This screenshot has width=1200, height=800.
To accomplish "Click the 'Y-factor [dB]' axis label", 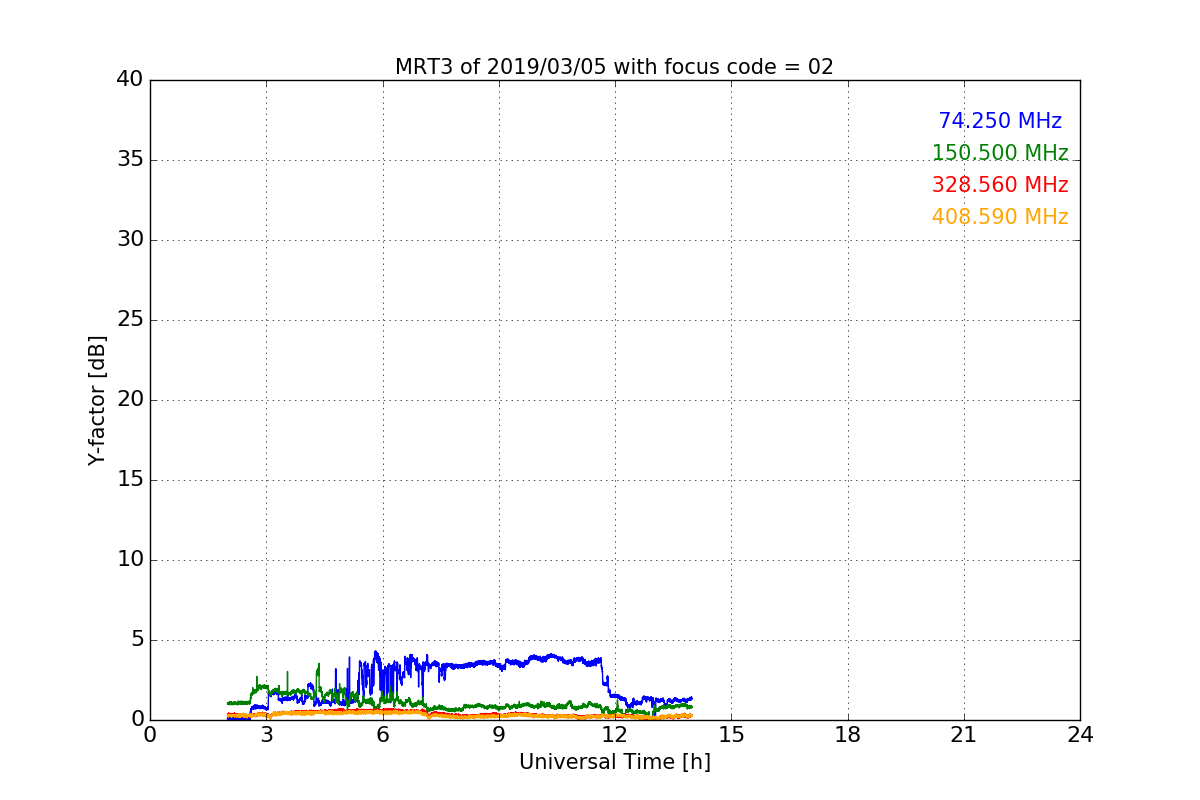I will click(x=97, y=400).
